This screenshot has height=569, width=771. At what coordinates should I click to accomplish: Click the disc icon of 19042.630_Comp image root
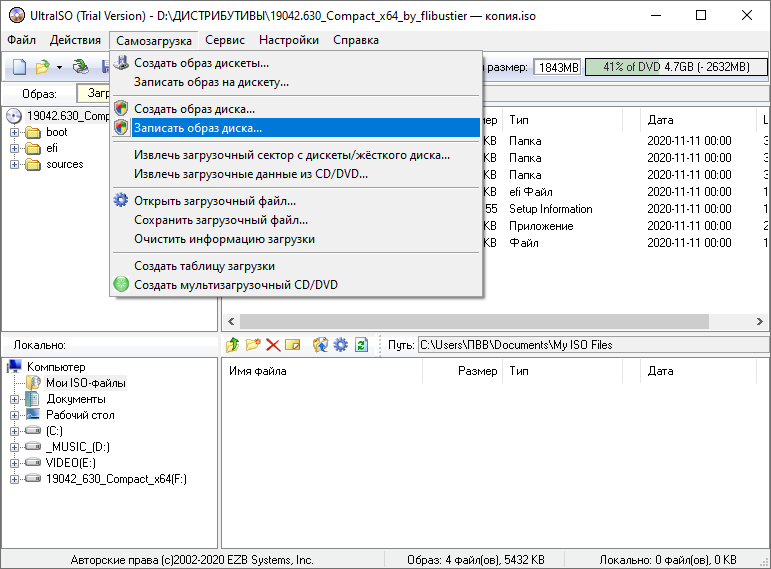coord(14,116)
